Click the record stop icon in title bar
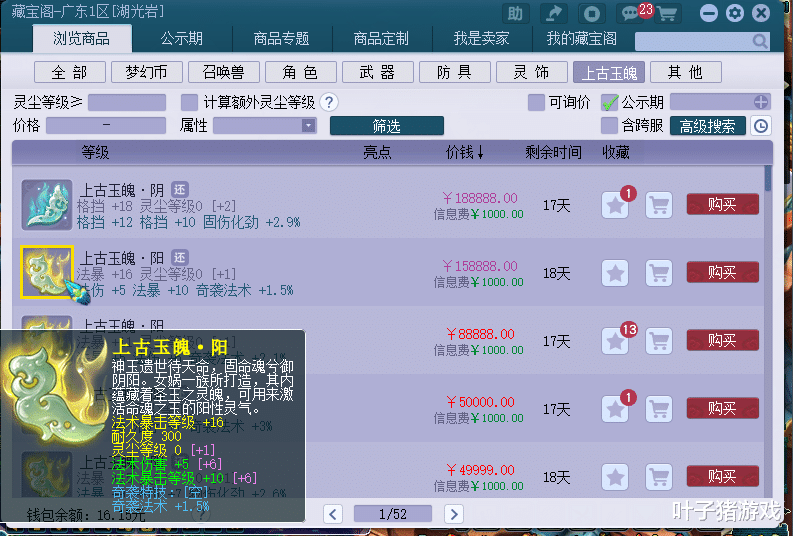 click(x=592, y=13)
